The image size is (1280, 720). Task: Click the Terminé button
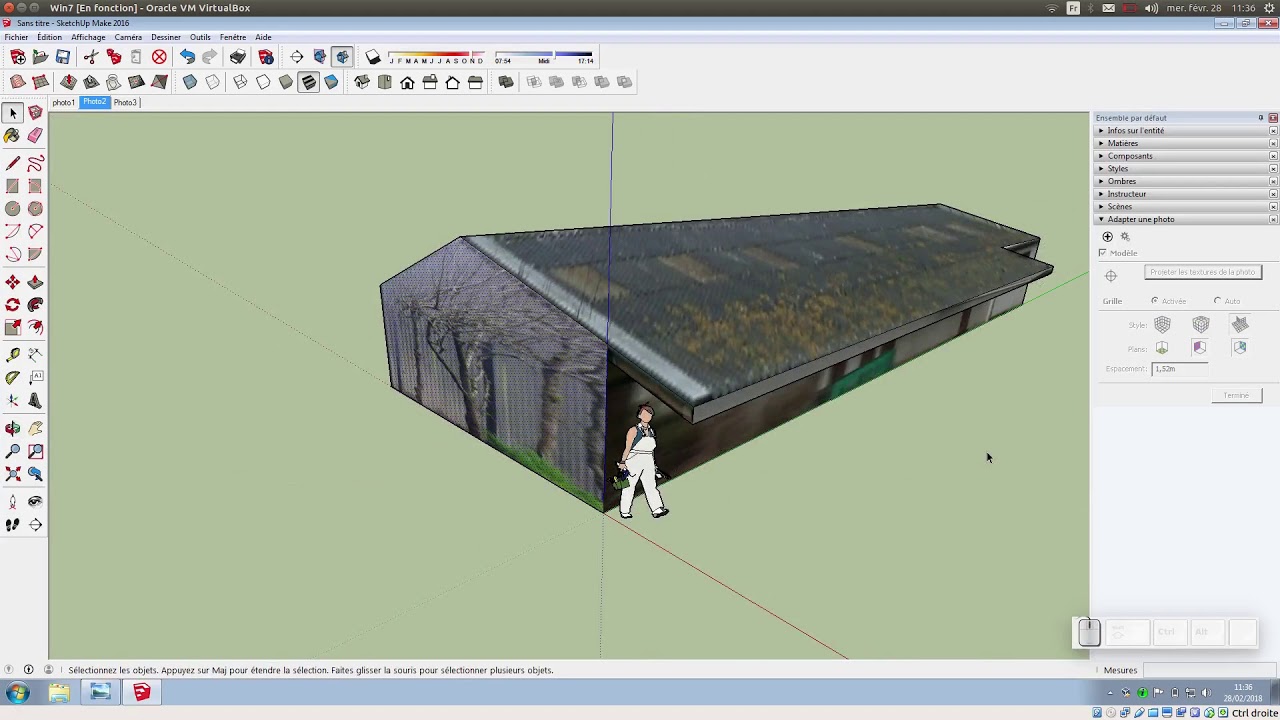1236,396
